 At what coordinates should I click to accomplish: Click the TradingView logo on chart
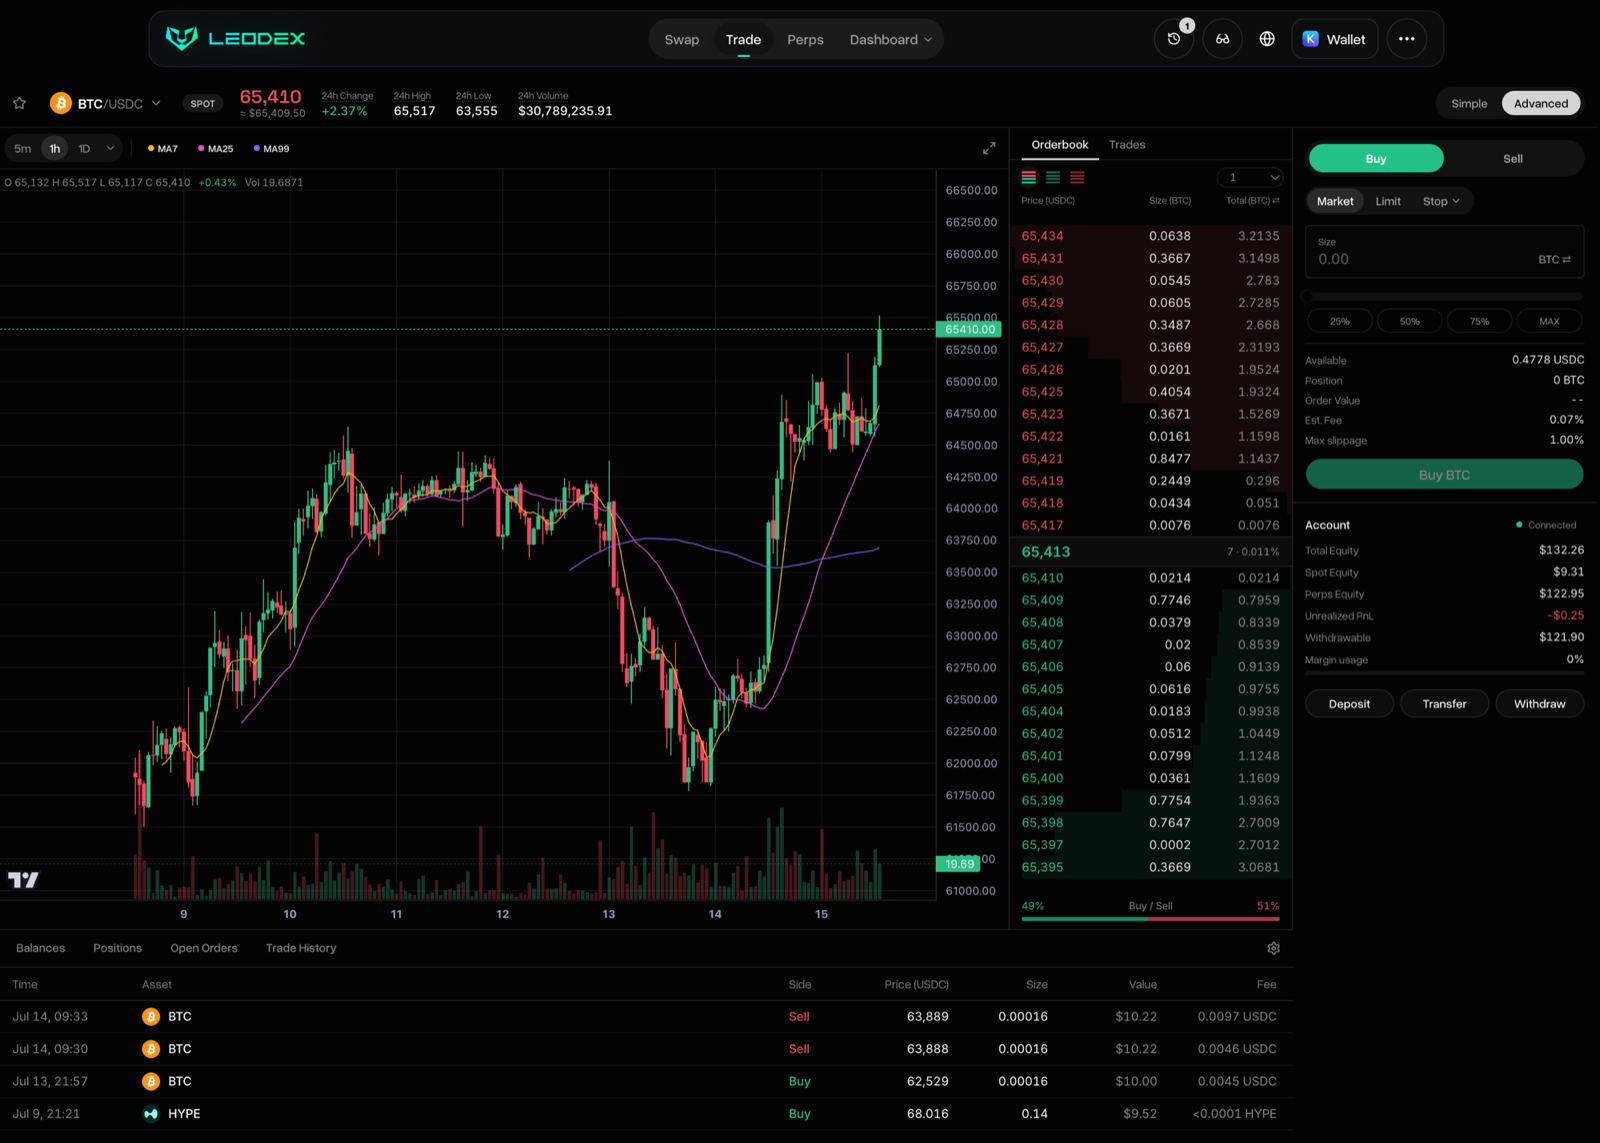point(23,880)
